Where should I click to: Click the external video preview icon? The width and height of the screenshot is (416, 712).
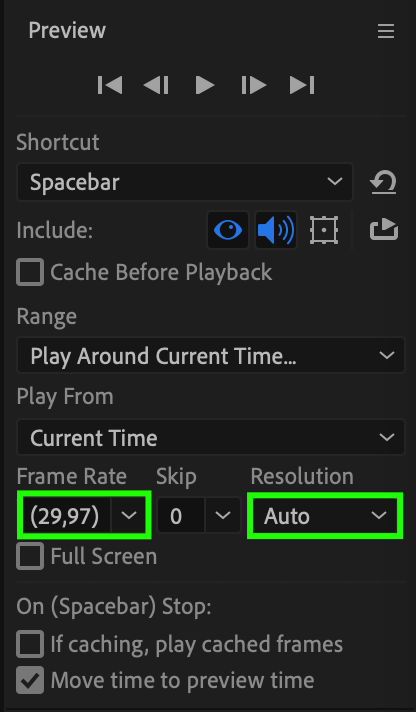point(384,229)
